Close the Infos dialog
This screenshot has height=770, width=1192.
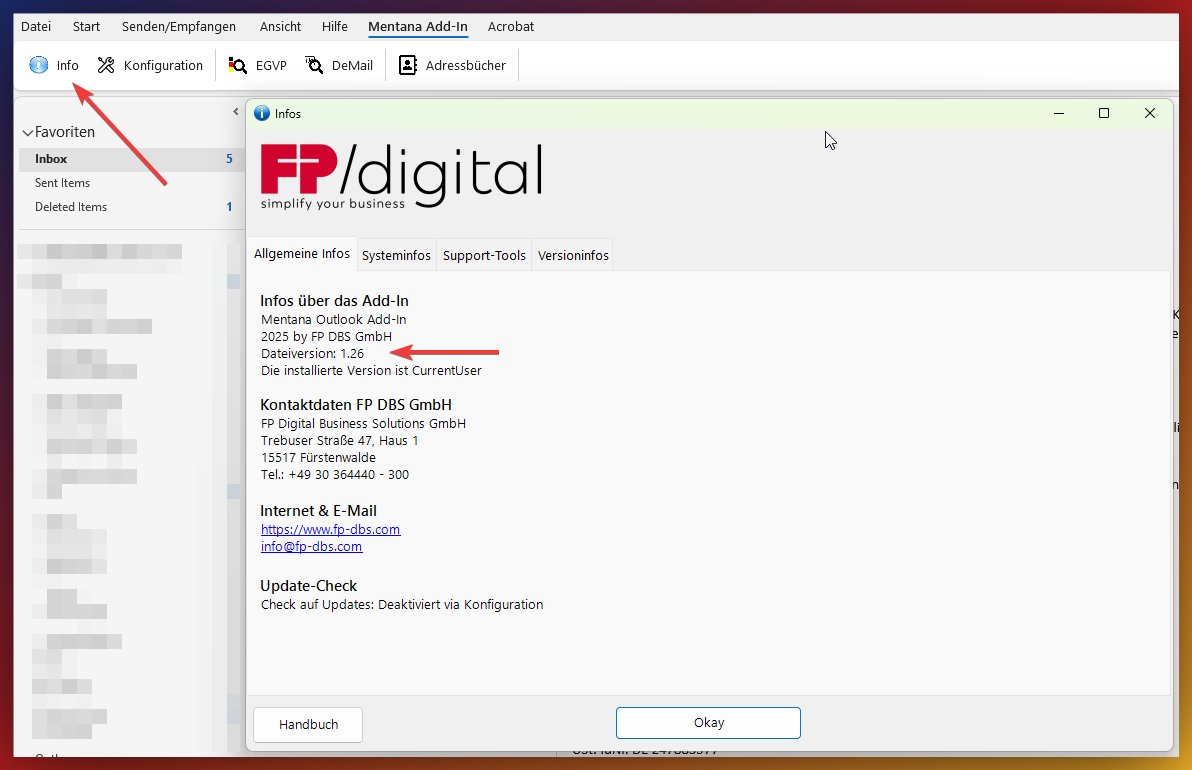(1149, 113)
